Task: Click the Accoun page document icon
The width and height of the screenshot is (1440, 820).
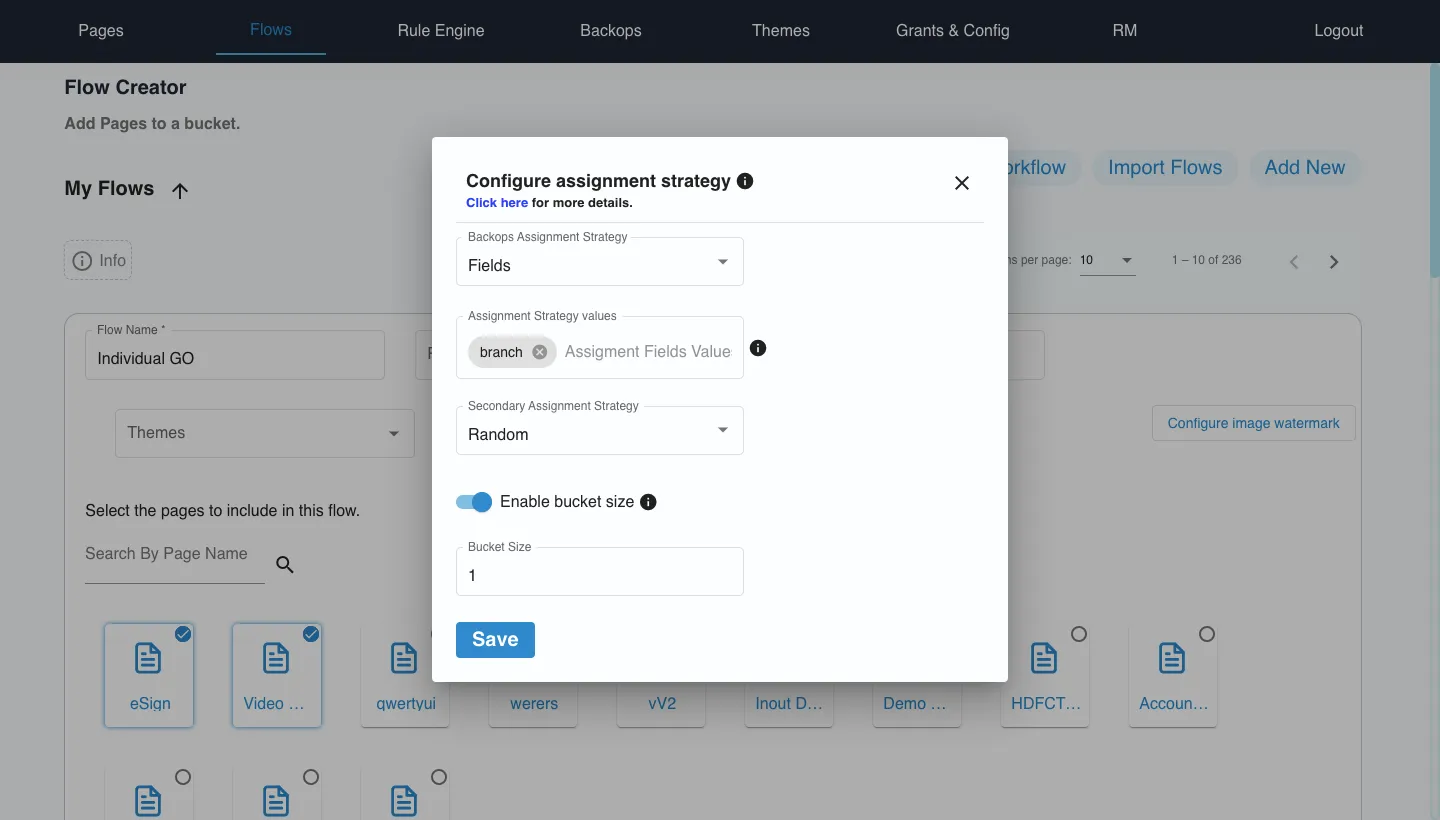Action: click(x=1172, y=658)
